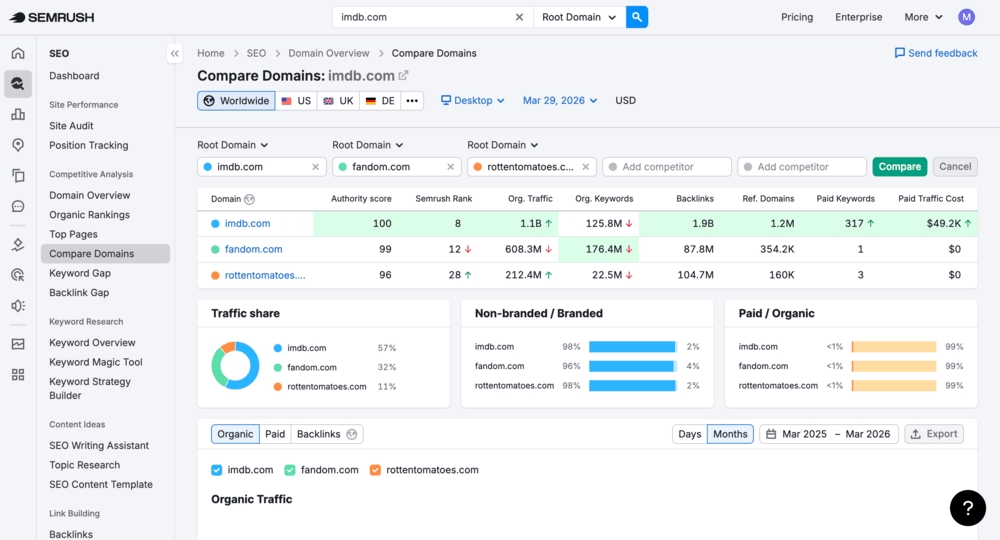Viewport: 1000px width, 540px height.
Task: Click first Add competitor input field
Action: point(666,167)
